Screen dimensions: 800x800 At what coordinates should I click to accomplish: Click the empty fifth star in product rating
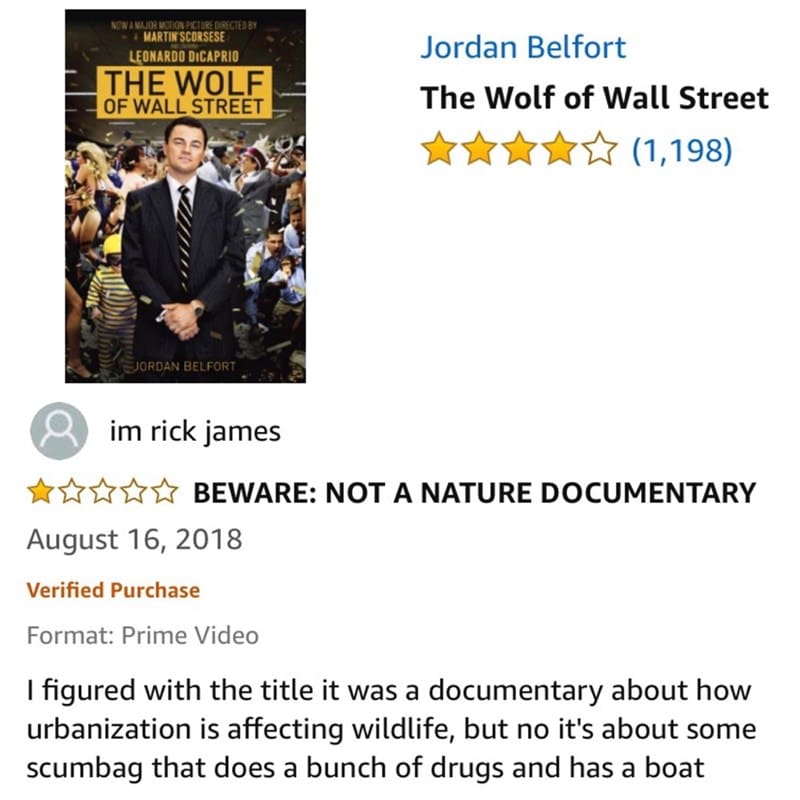(599, 148)
